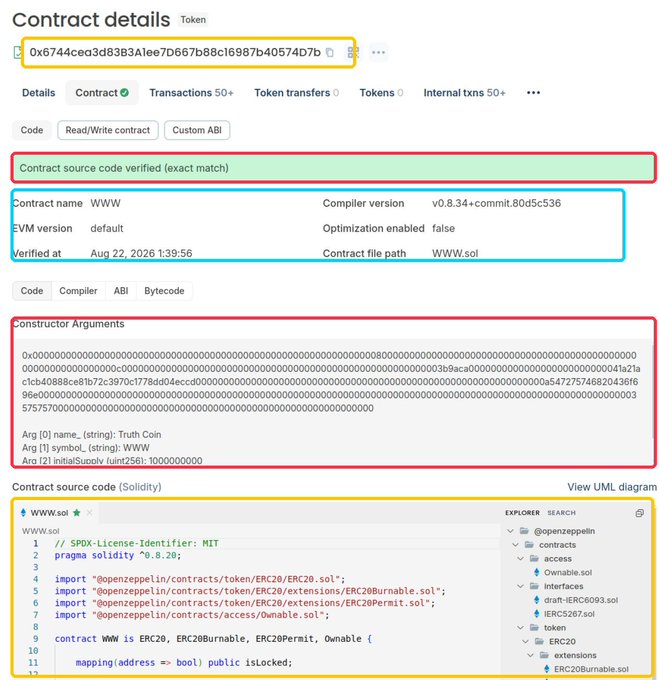Click the token folder icon
Image resolution: width=659 pixels, height=680 pixels.
point(534,628)
